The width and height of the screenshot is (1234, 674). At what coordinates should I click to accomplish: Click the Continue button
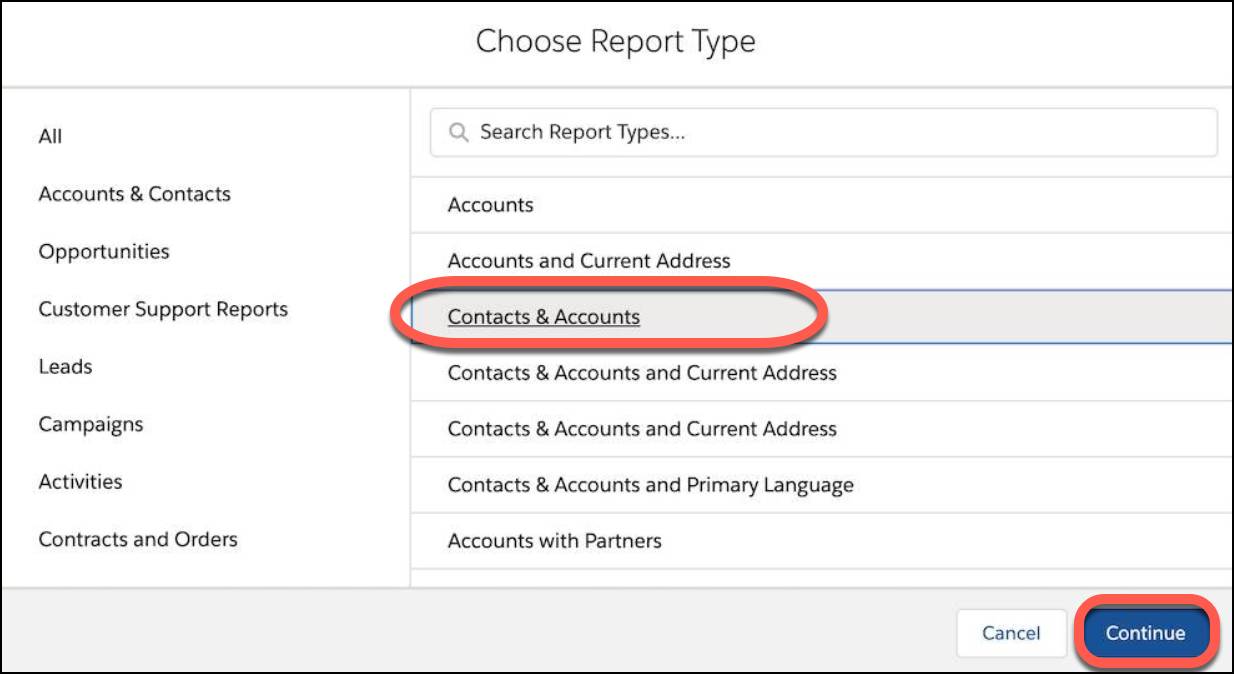(1145, 633)
